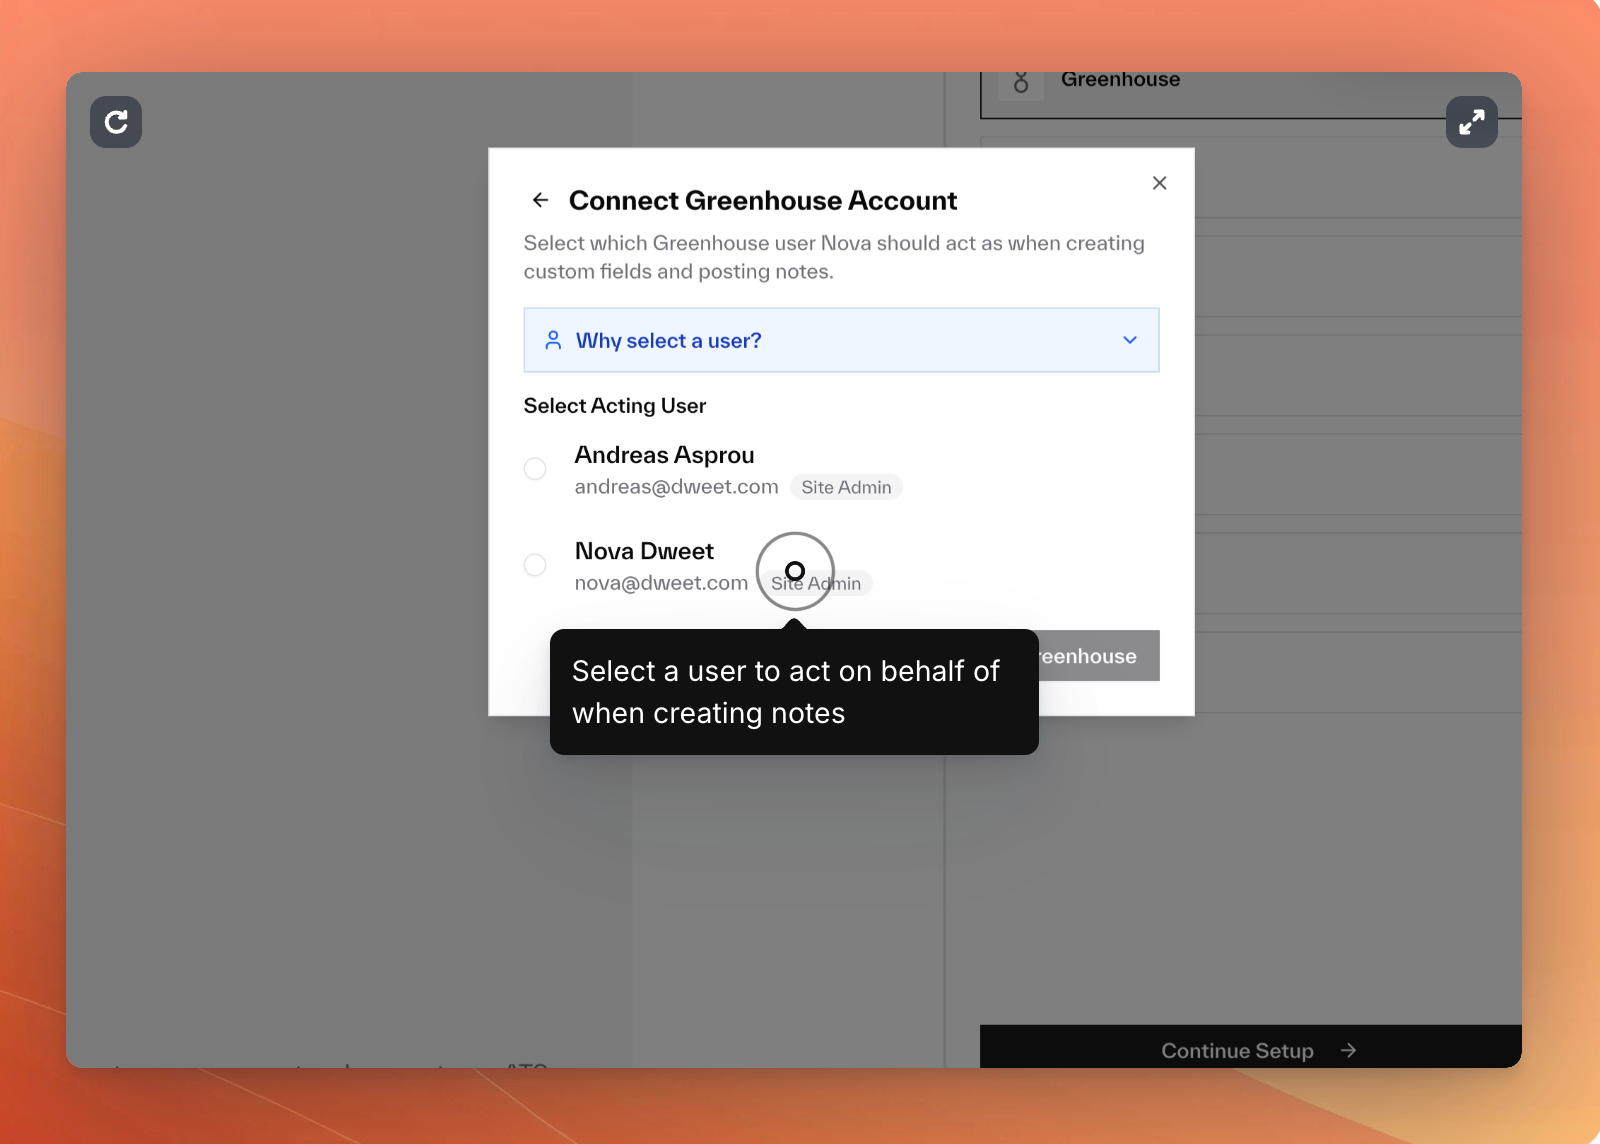Click Andreas's Site Admin badge
1600x1144 pixels.
pyautogui.click(x=846, y=487)
